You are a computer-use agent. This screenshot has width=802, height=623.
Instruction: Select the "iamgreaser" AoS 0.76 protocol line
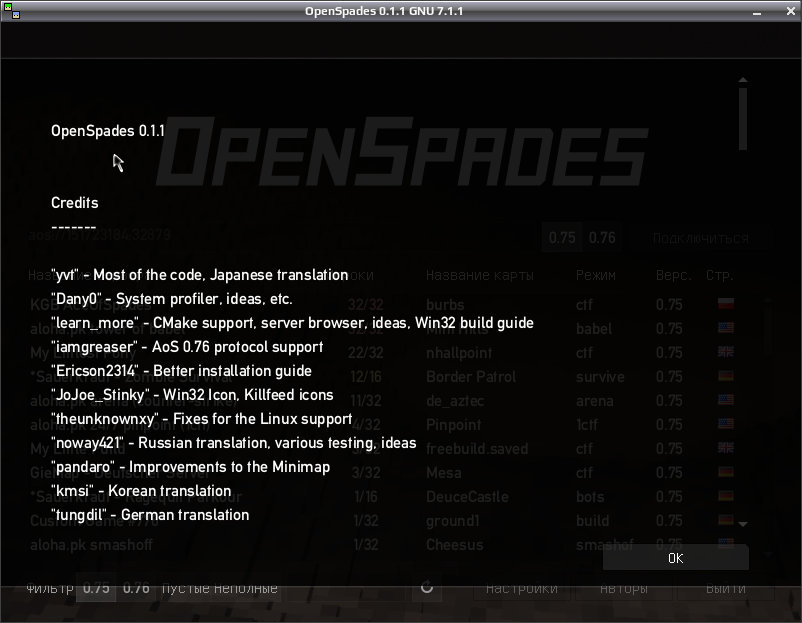click(x=187, y=347)
